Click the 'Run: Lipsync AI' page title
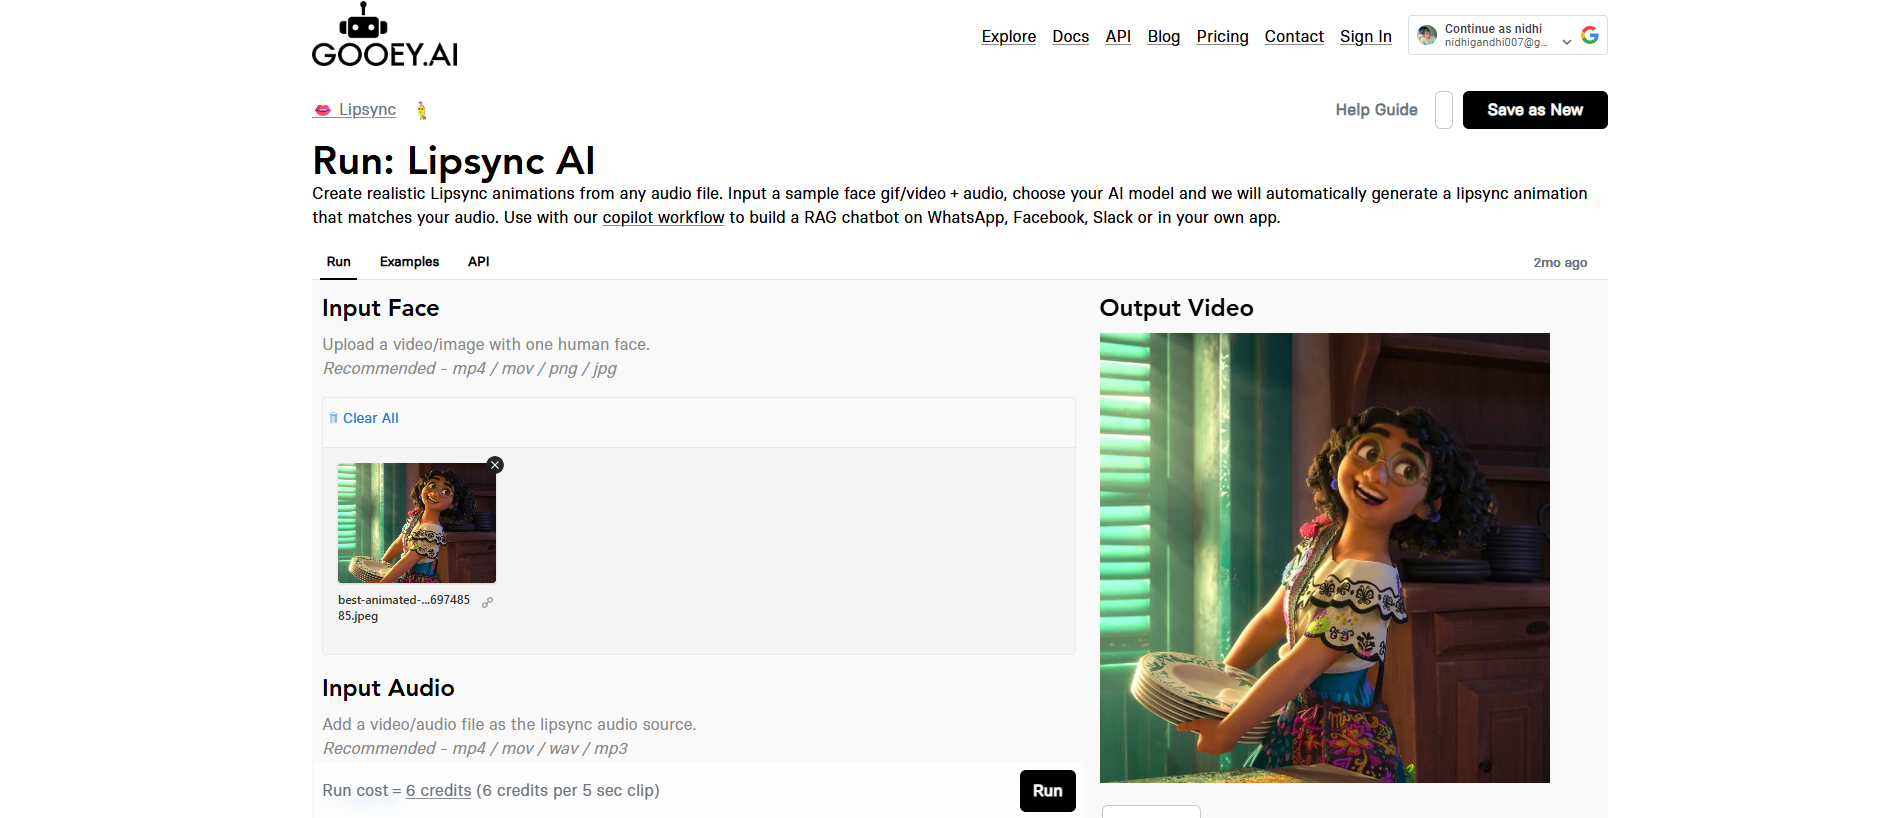1899x818 pixels. [x=454, y=161]
